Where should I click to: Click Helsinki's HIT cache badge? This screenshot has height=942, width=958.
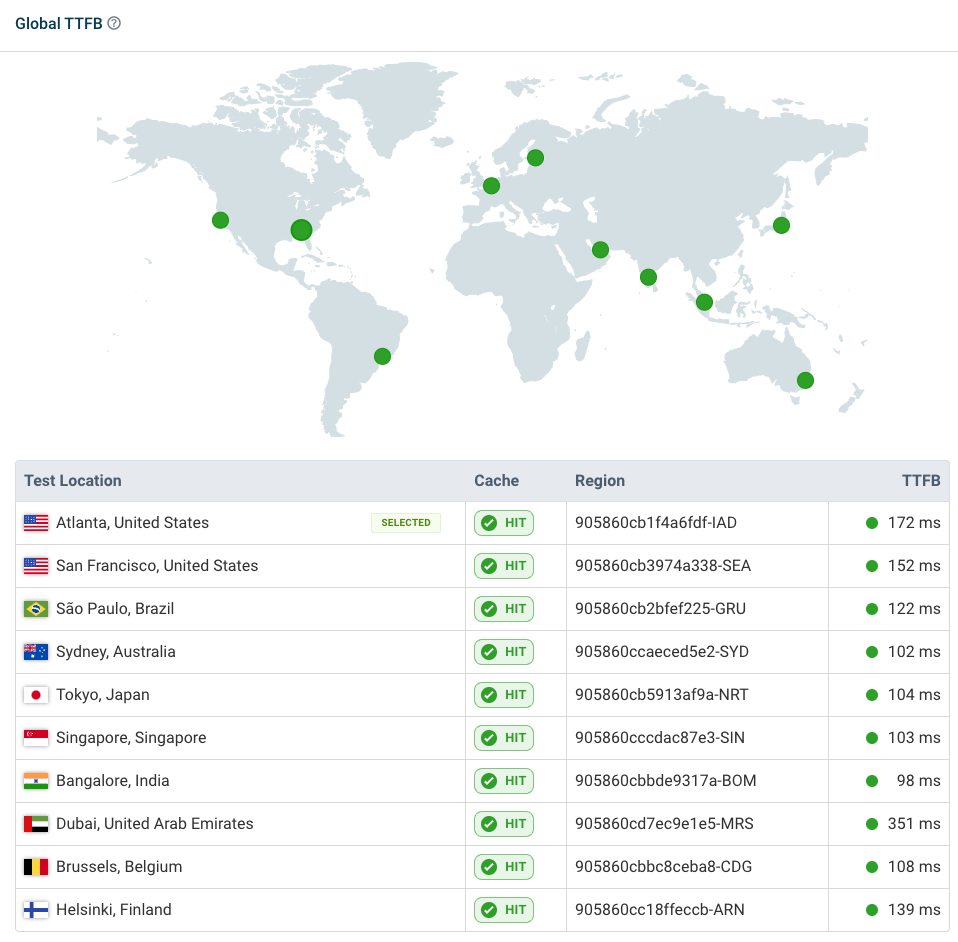point(503,909)
